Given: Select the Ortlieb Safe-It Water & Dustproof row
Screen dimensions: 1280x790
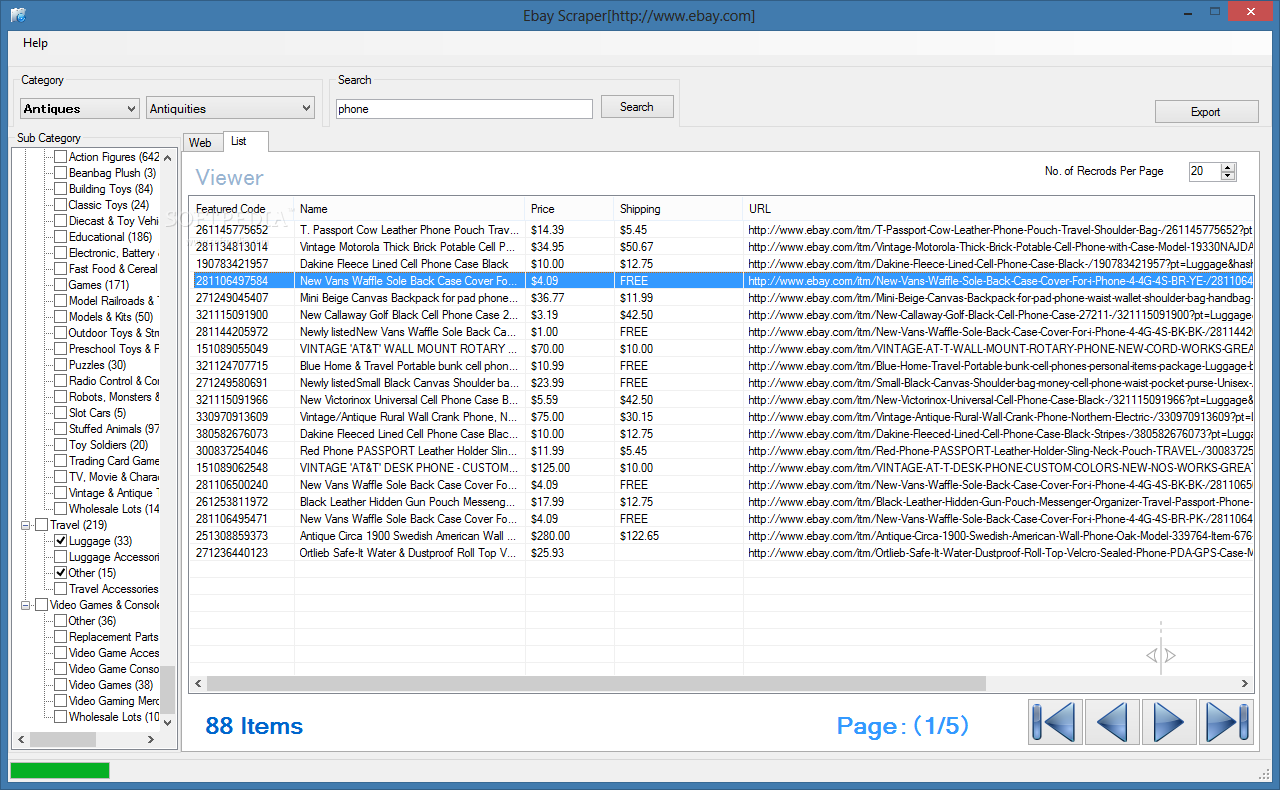Looking at the screenshot, I should tap(722, 553).
